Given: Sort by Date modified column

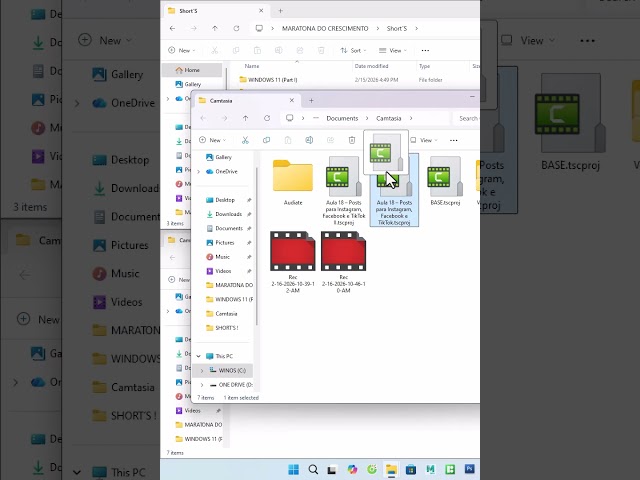Looking at the screenshot, I should coord(371,66).
